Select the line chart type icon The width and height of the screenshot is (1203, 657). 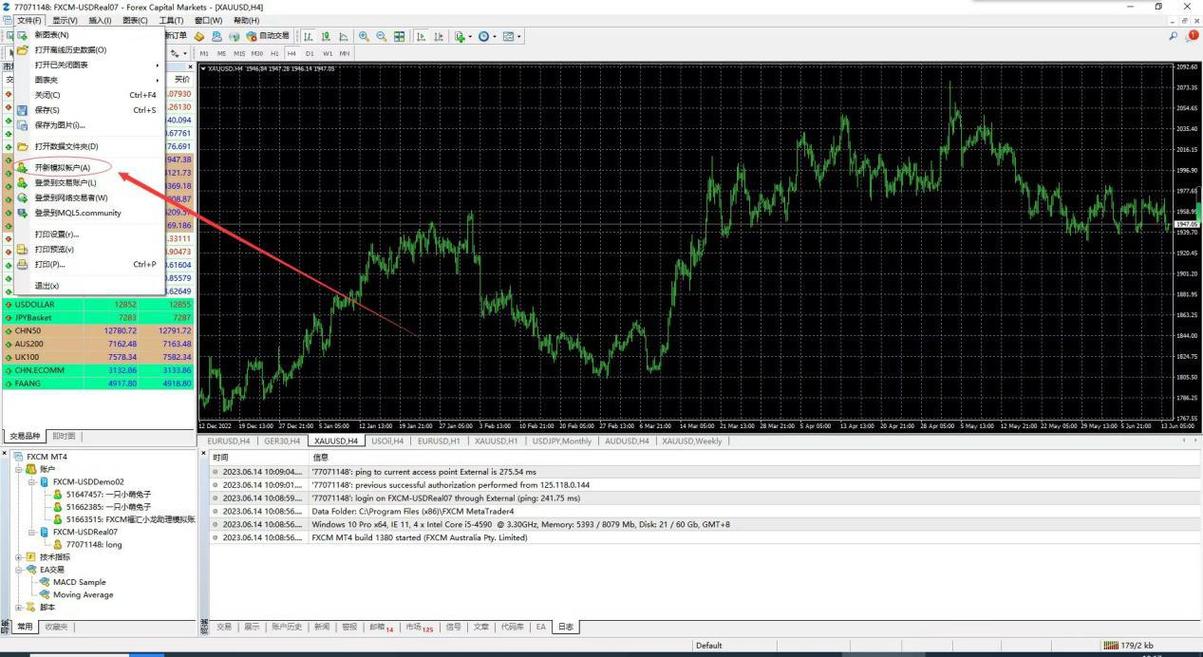[x=342, y=37]
